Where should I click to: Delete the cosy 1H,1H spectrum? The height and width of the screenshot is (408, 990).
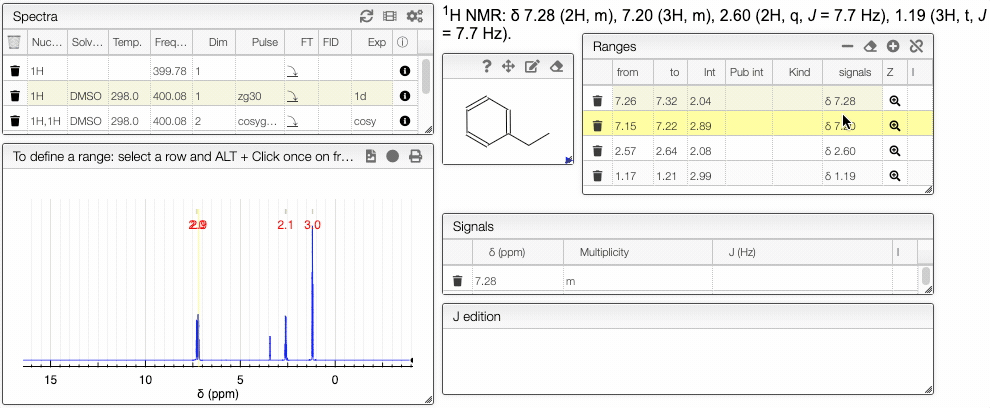[x=15, y=121]
